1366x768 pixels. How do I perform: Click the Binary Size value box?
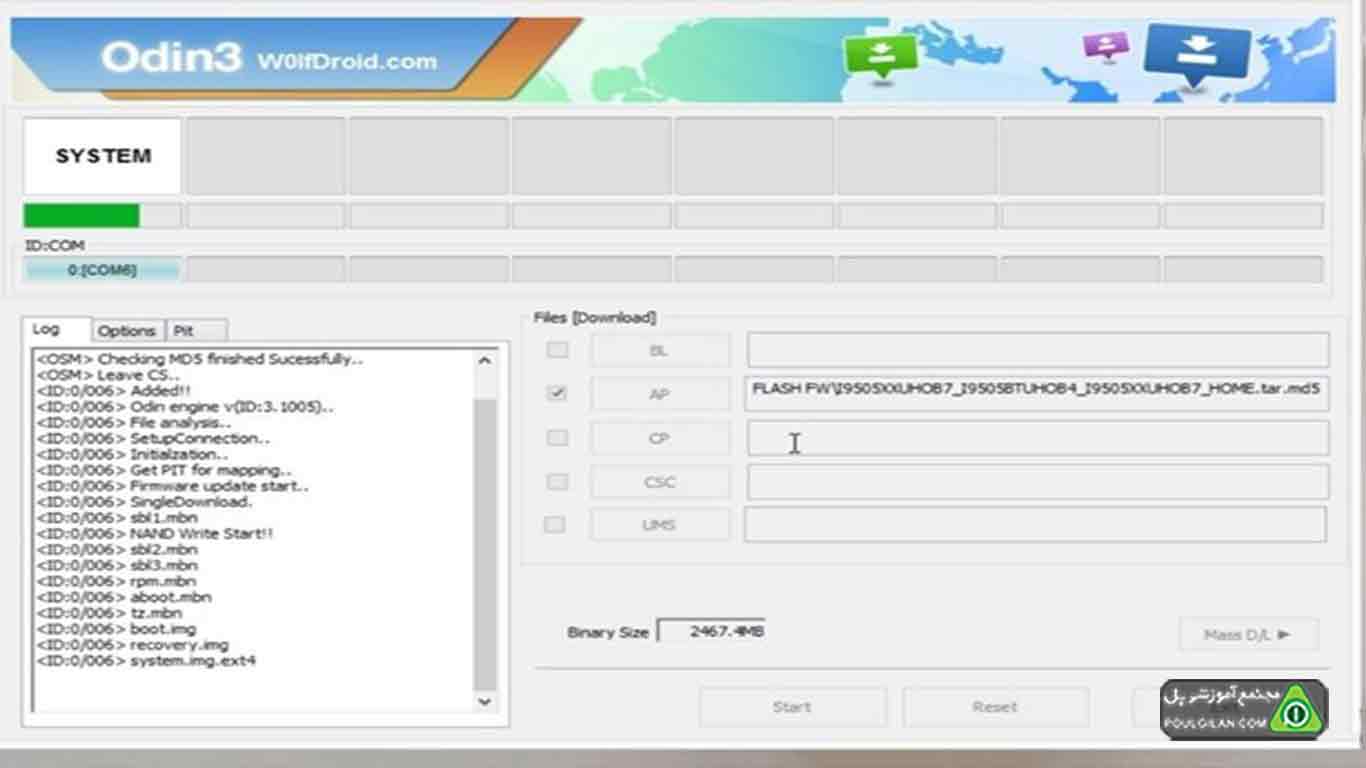[x=711, y=631]
